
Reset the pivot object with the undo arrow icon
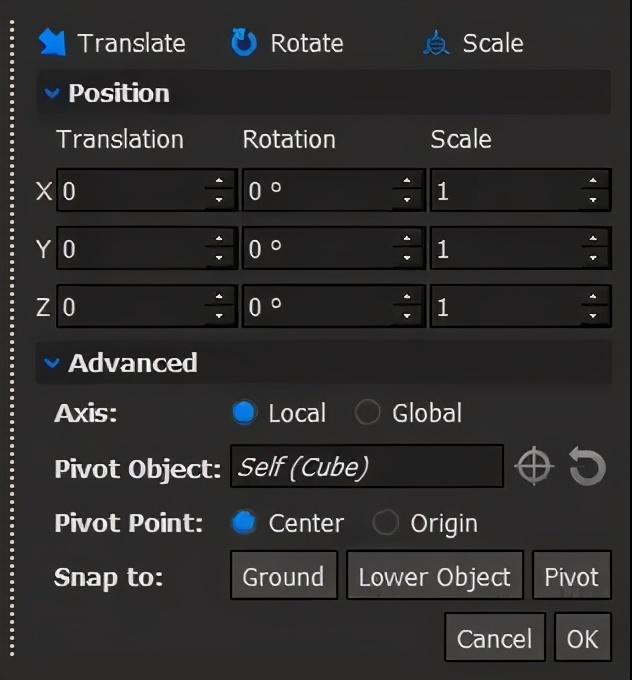(x=587, y=467)
